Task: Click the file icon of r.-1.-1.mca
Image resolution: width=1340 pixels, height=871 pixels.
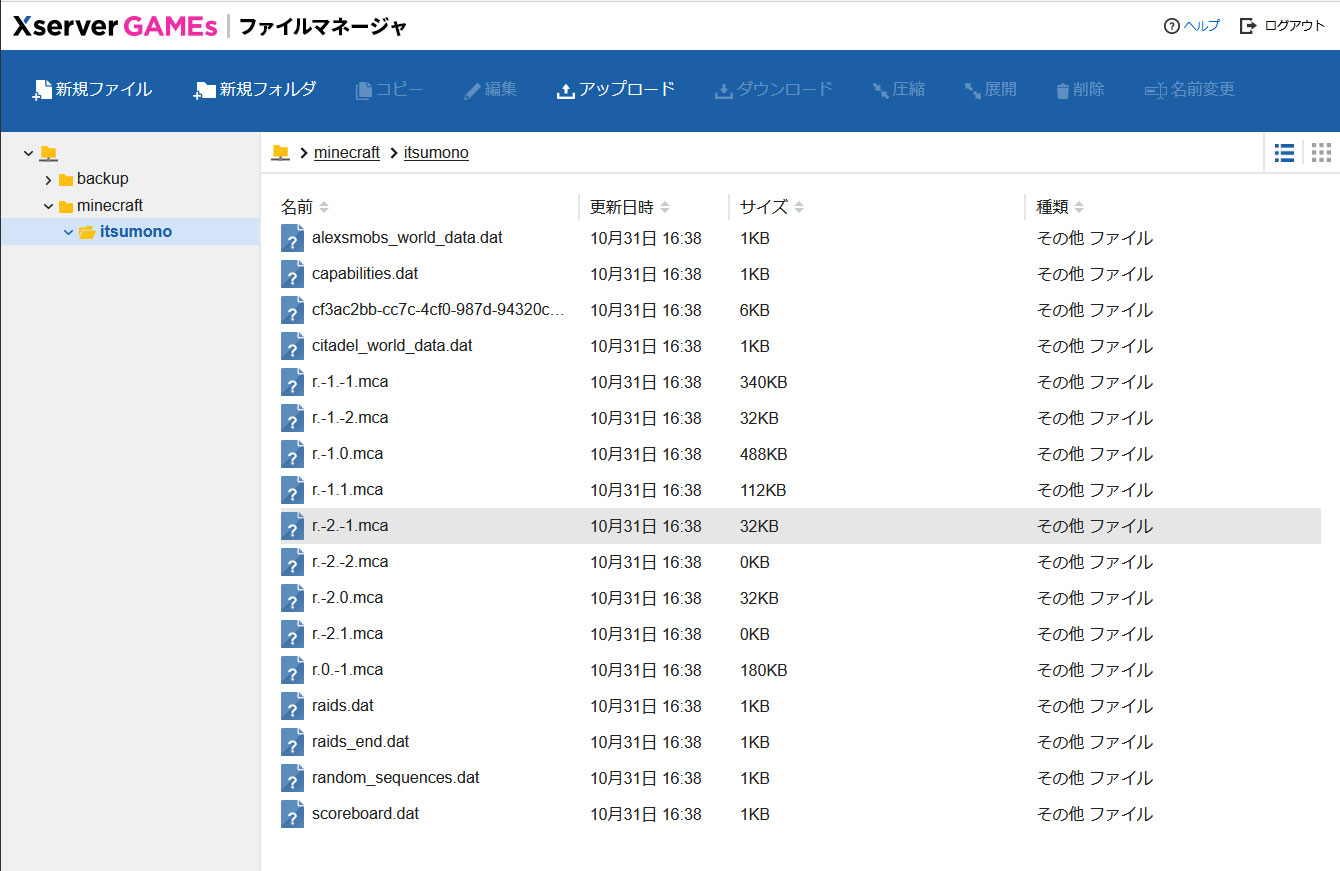Action: tap(292, 382)
